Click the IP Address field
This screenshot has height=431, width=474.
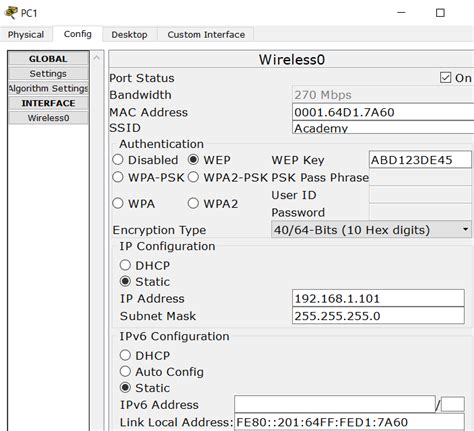point(378,298)
